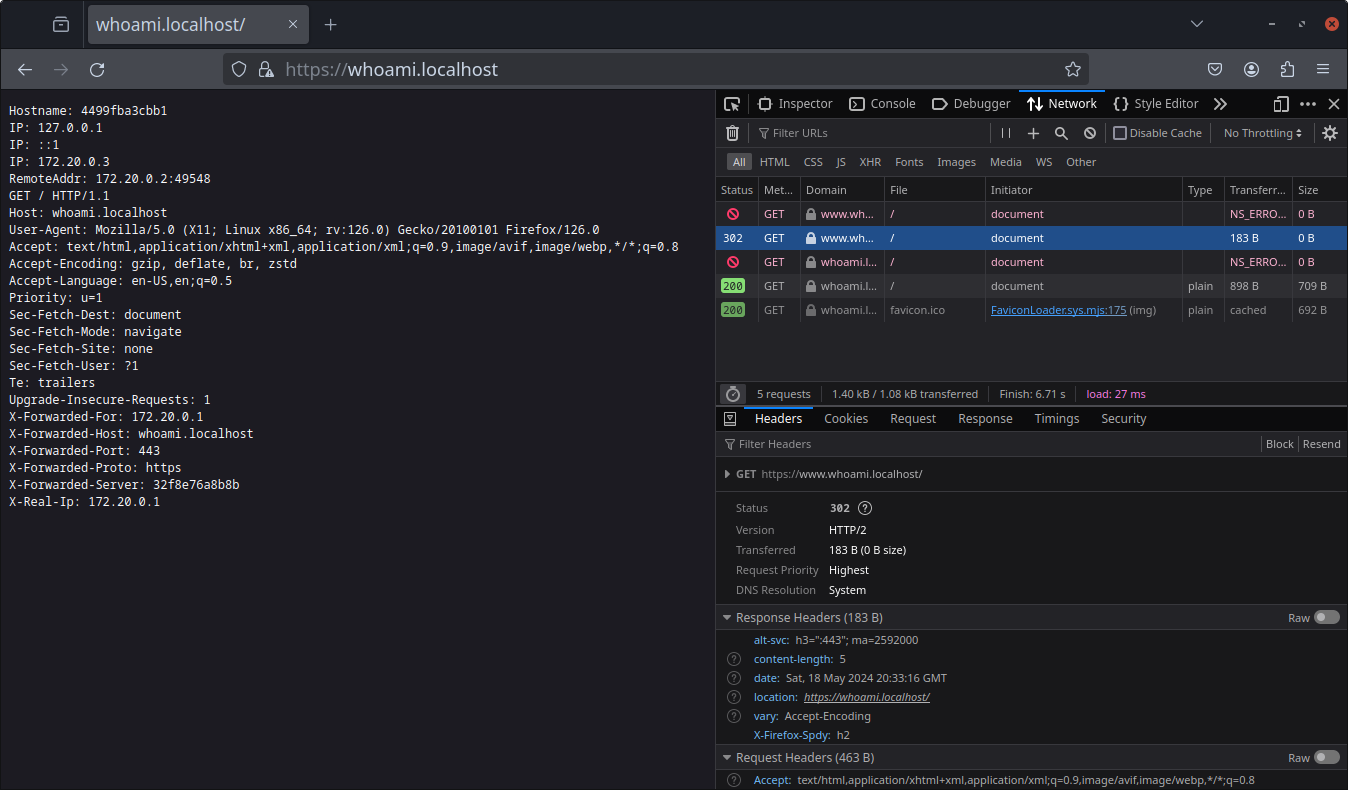View site security padlock information
1348x790 pixels.
pyautogui.click(x=265, y=69)
